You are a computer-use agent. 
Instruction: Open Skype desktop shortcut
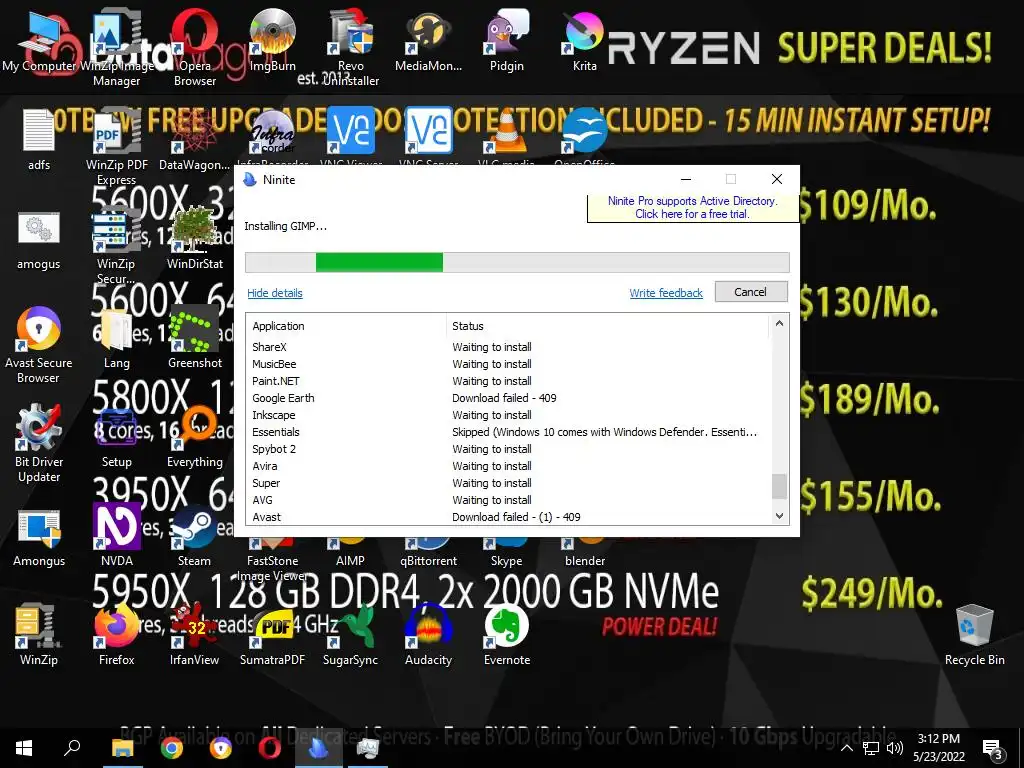click(507, 552)
